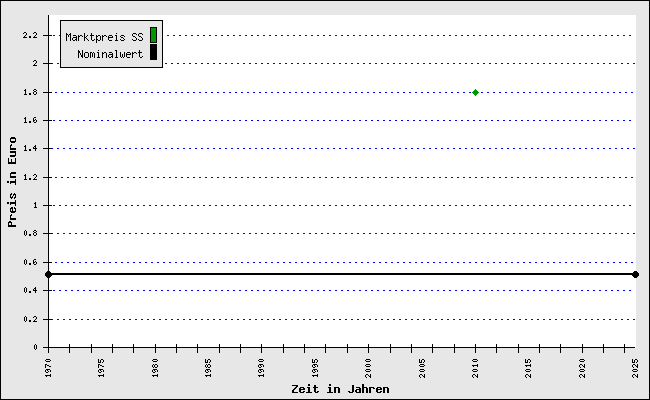Click the 'Marktpreis SS' legend label
Image resolution: width=650 pixels, height=400 pixels.
tap(104, 37)
